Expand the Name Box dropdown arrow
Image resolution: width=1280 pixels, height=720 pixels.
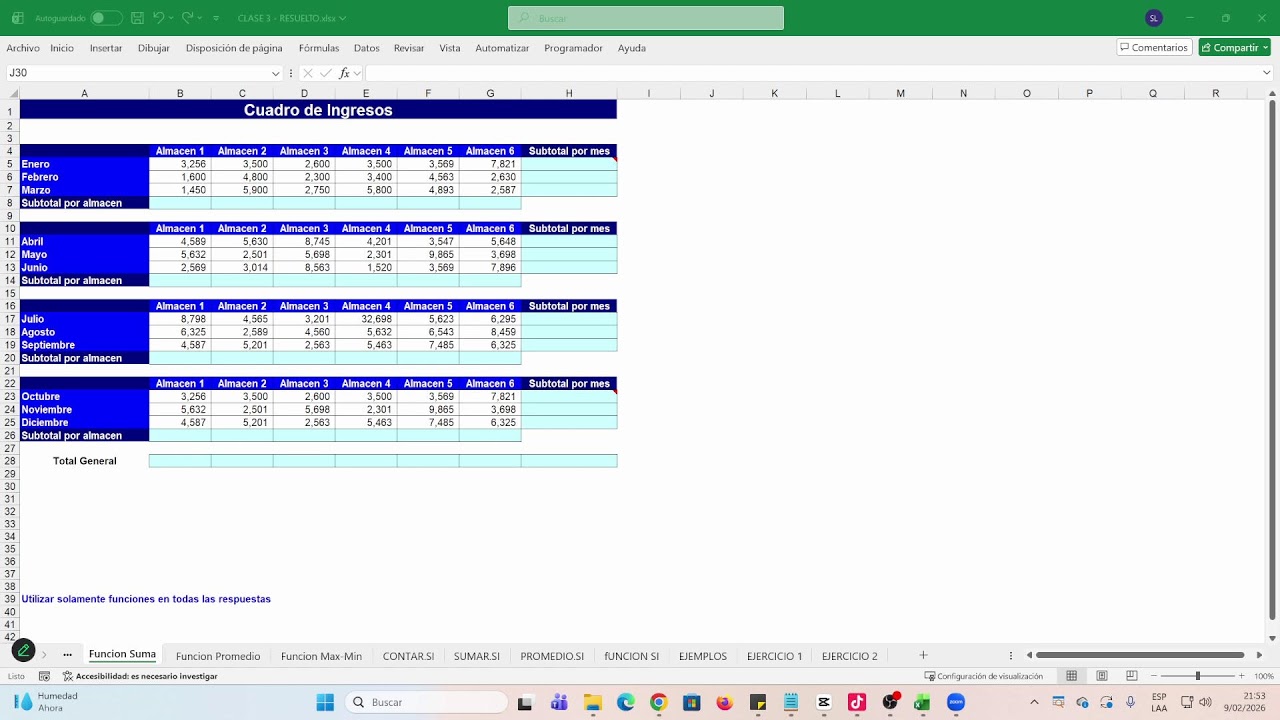tap(276, 73)
